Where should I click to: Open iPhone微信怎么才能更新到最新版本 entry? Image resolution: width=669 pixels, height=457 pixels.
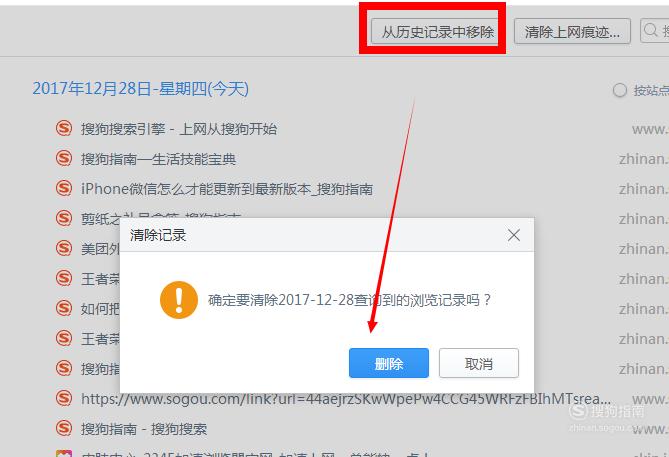tap(227, 189)
